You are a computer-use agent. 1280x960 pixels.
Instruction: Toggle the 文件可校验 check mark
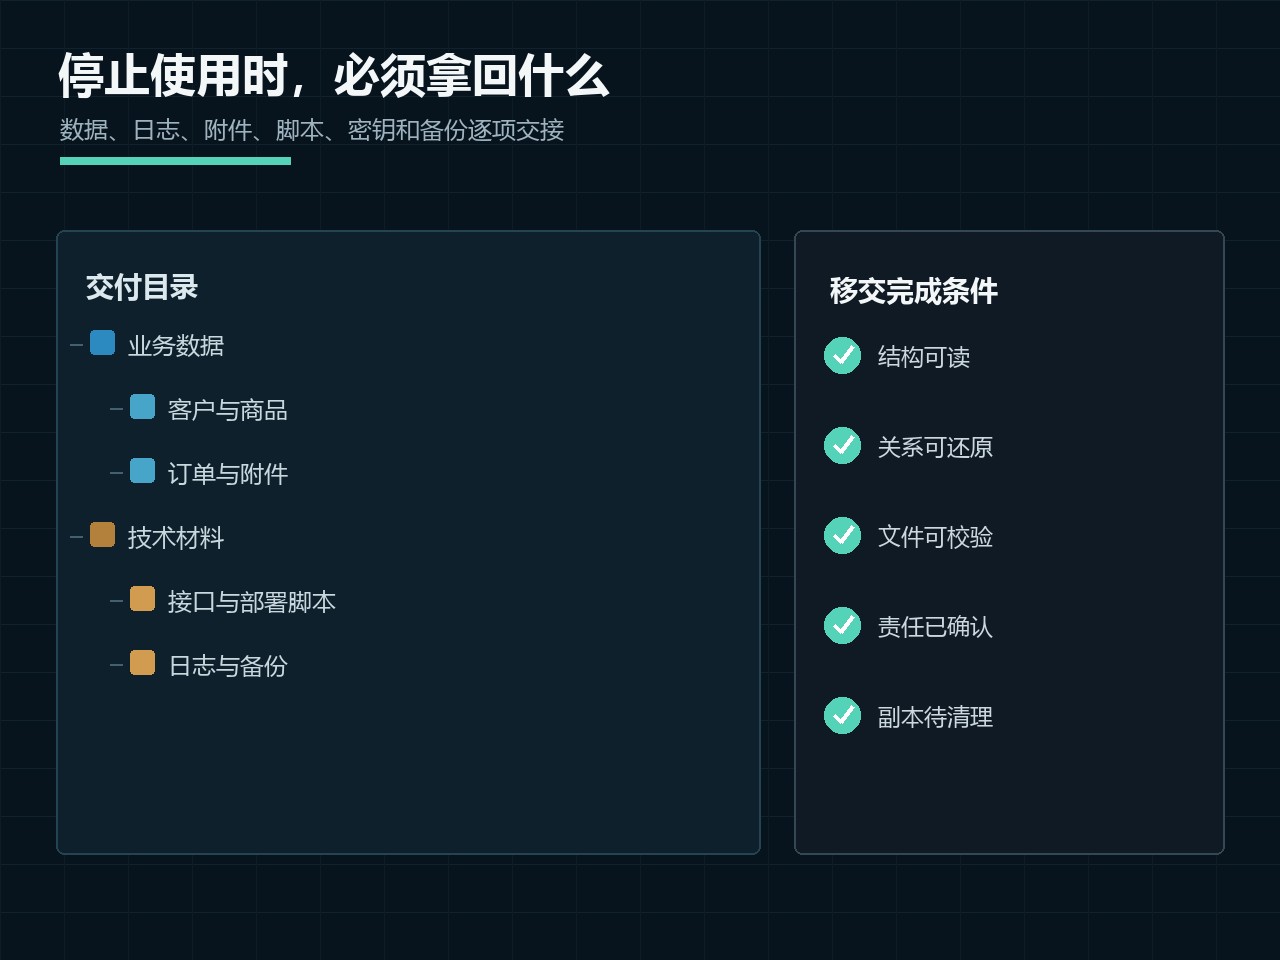coord(842,535)
